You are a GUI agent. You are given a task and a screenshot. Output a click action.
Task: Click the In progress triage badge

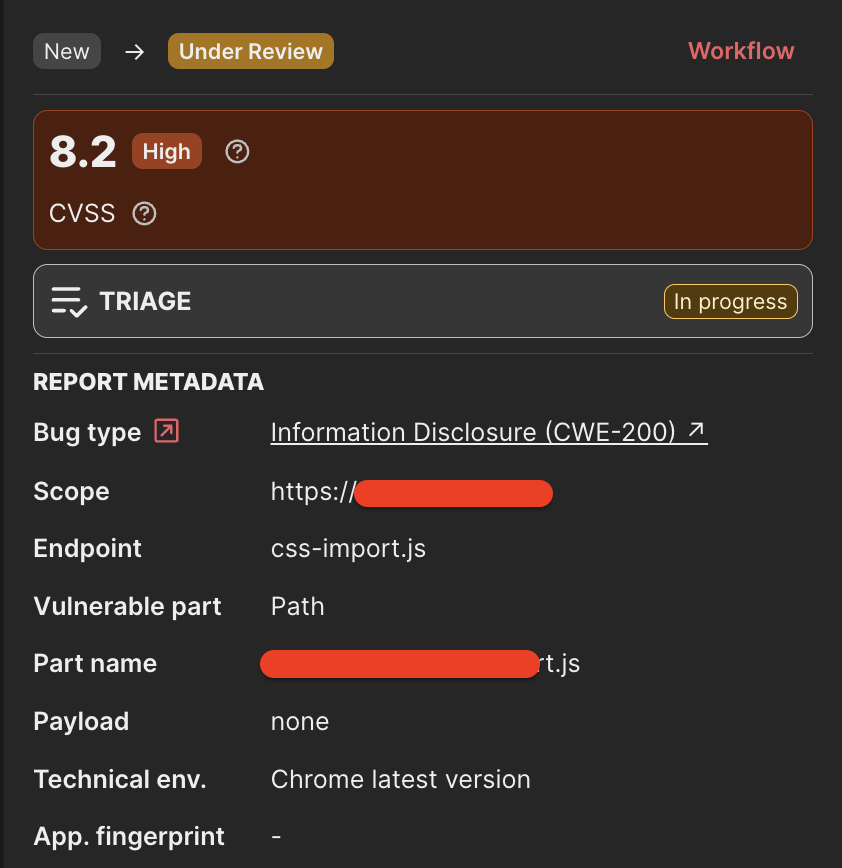point(731,302)
